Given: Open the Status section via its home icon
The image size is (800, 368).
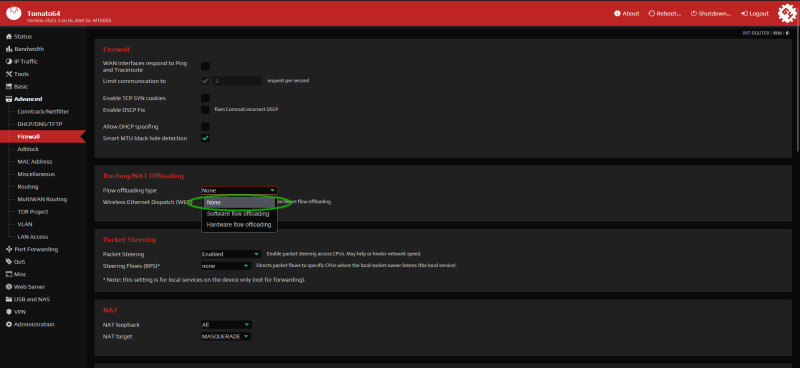Looking at the screenshot, I should click(9, 37).
